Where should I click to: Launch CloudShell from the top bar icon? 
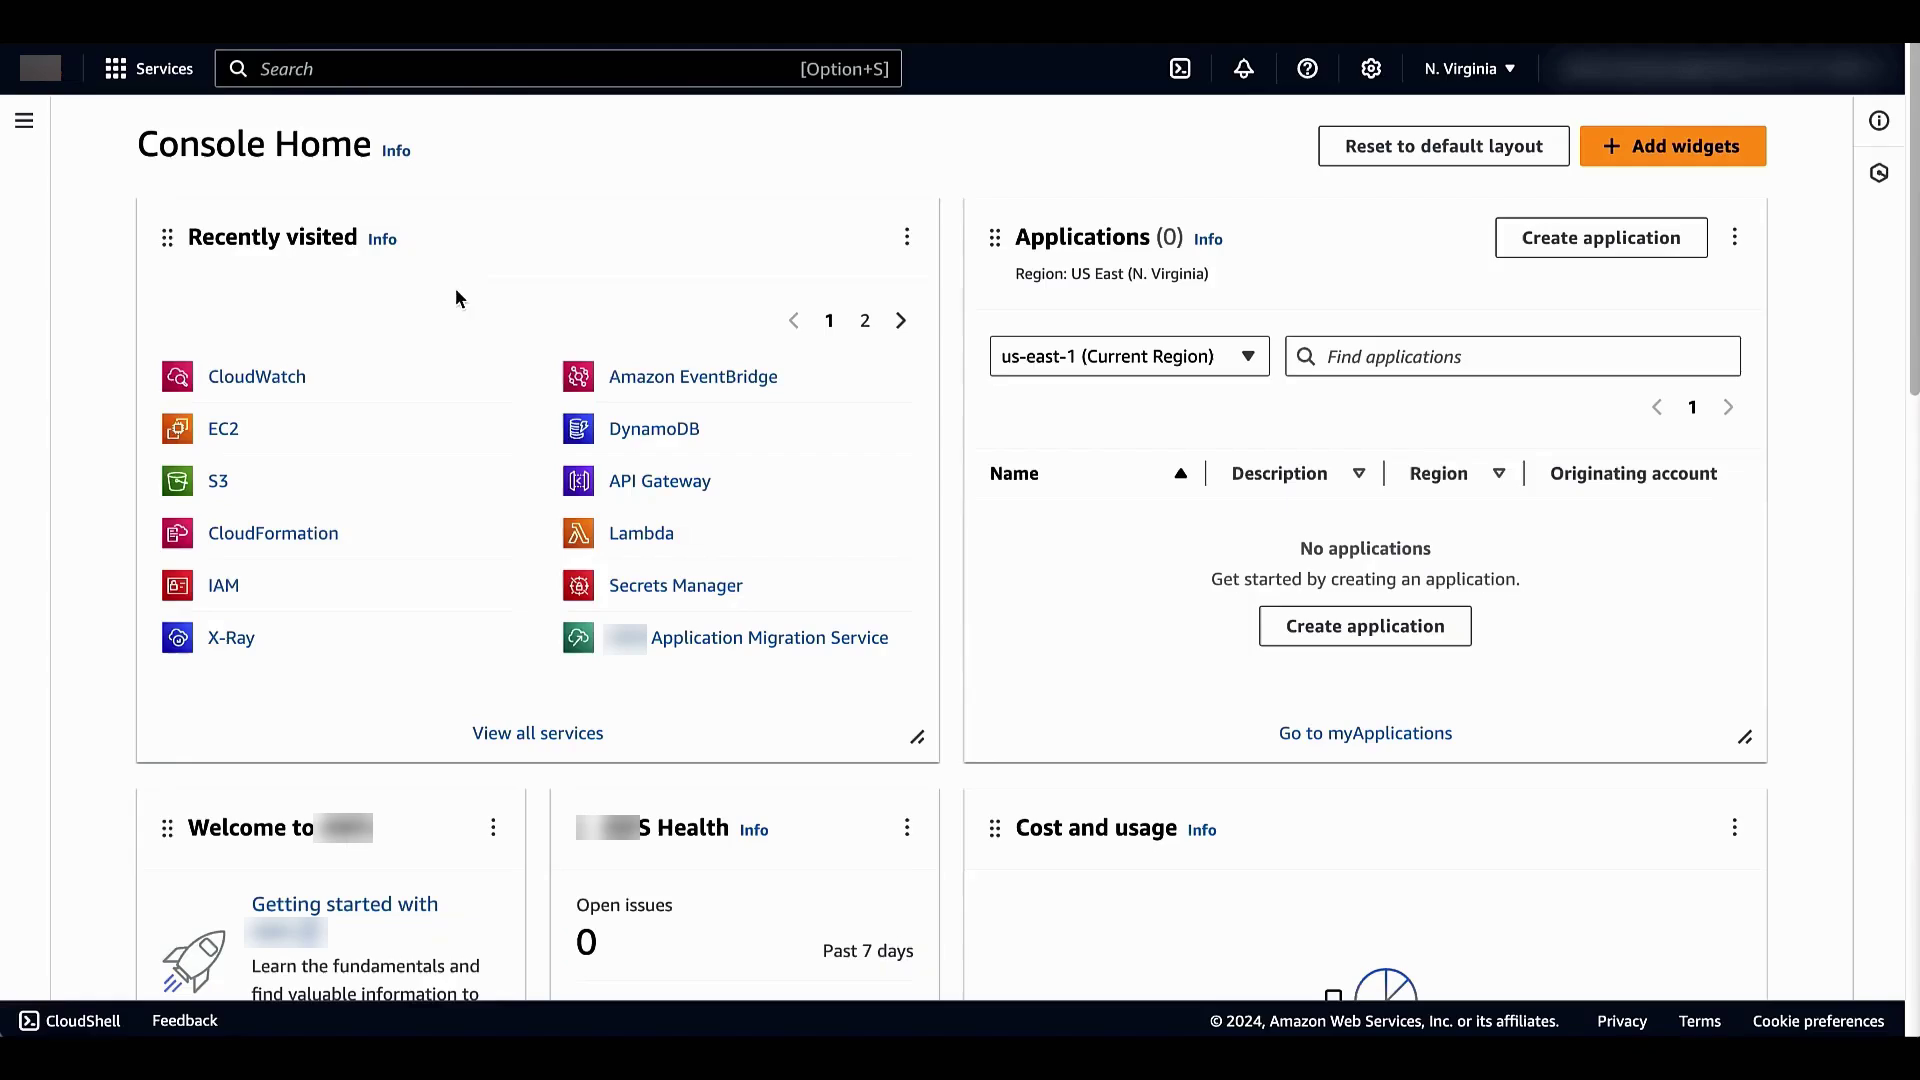pos(1180,69)
